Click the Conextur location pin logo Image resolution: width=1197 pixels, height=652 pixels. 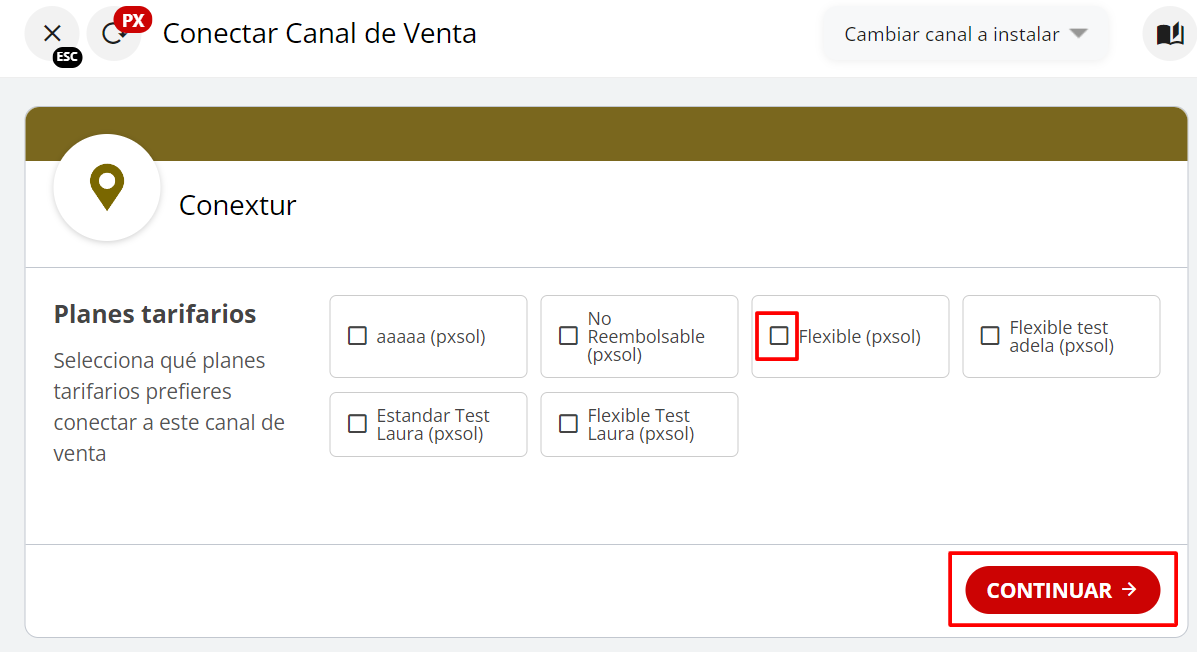[107, 187]
